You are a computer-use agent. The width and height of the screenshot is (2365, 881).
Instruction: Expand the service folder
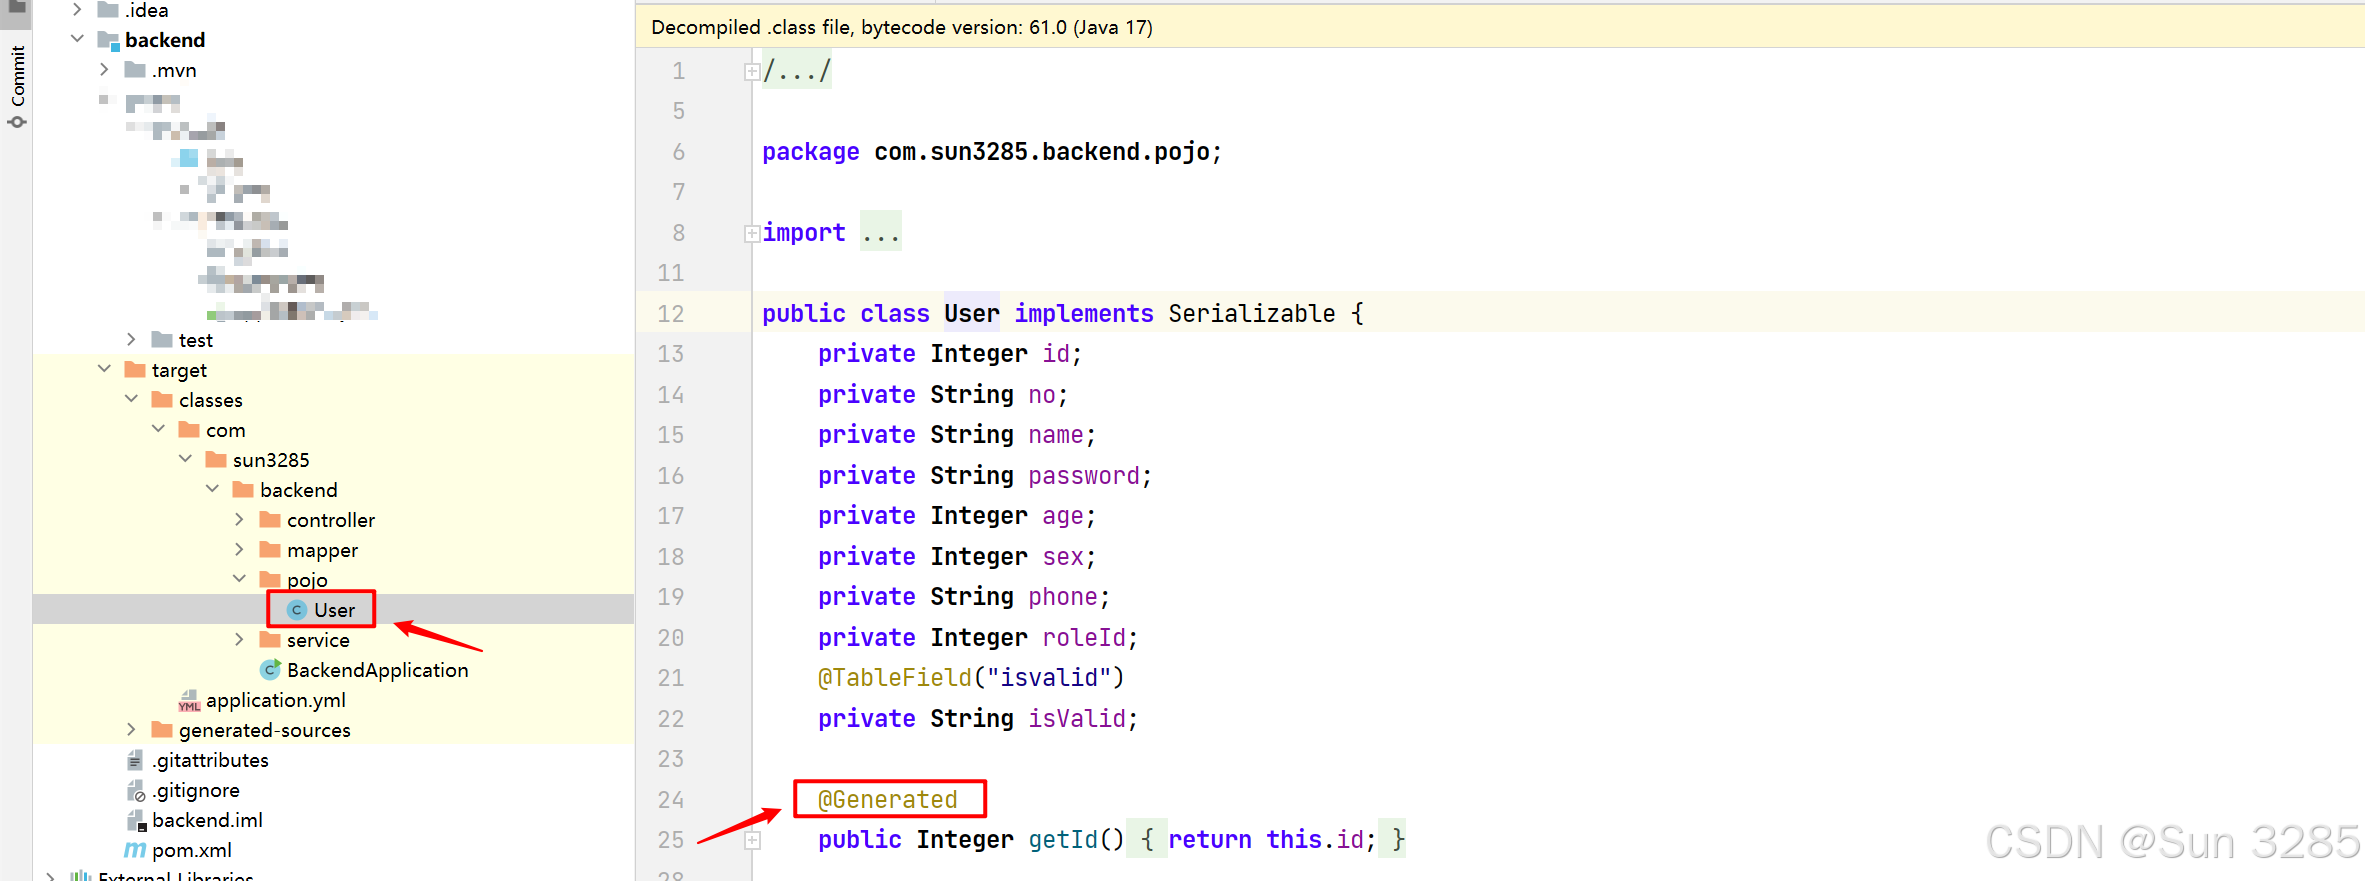[x=239, y=639]
